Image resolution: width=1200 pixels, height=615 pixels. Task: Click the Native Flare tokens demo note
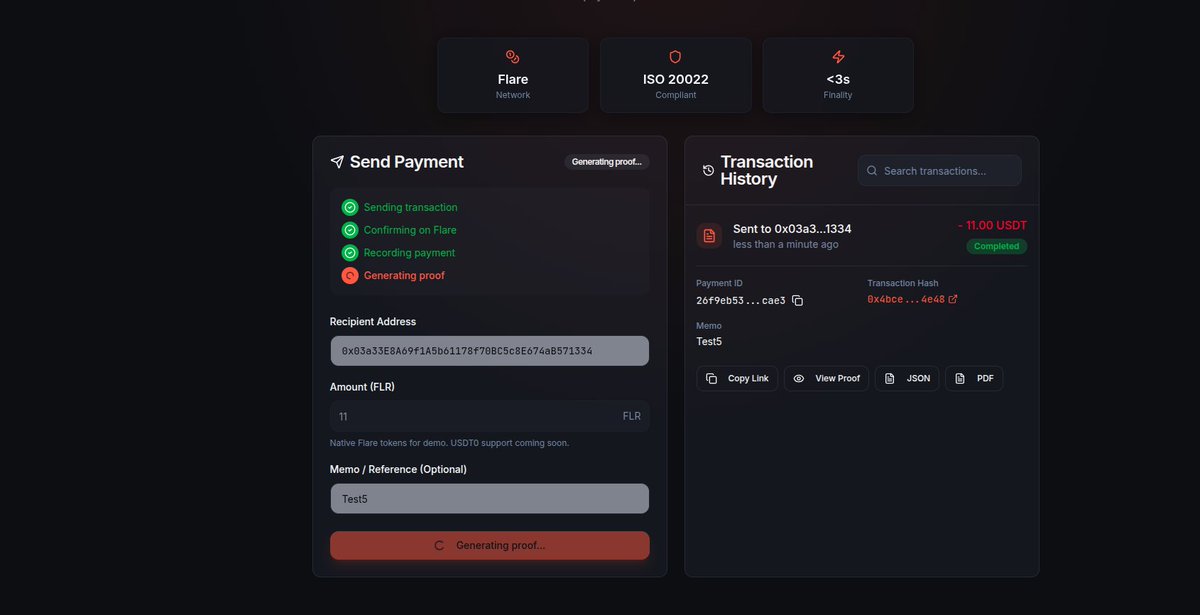[x=449, y=443]
